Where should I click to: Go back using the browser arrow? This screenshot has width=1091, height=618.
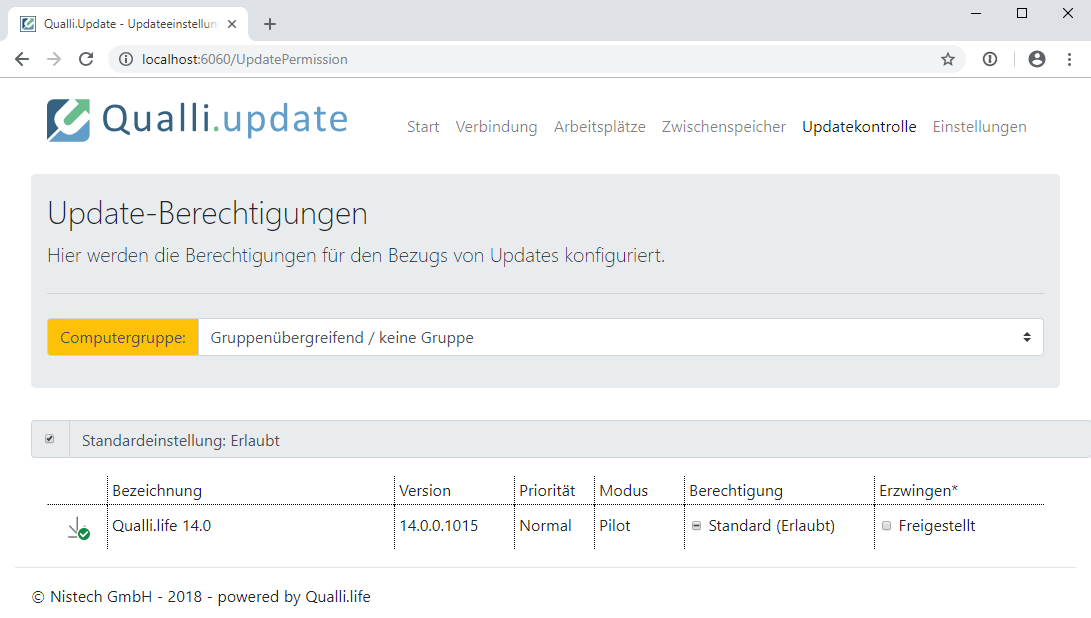coord(22,59)
